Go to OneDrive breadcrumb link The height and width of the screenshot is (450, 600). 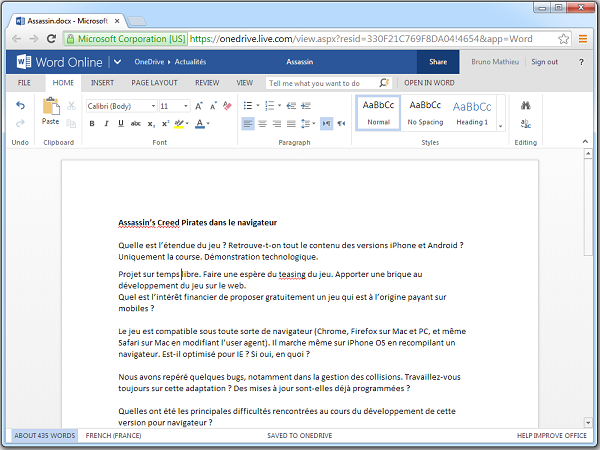coord(149,62)
